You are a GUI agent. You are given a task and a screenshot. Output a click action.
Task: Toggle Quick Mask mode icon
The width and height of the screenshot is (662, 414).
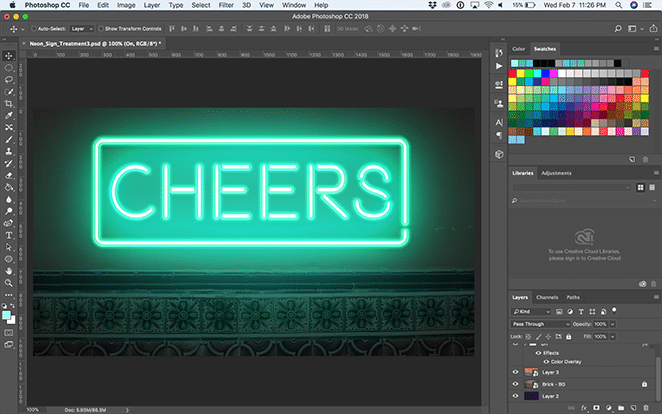tap(8, 333)
